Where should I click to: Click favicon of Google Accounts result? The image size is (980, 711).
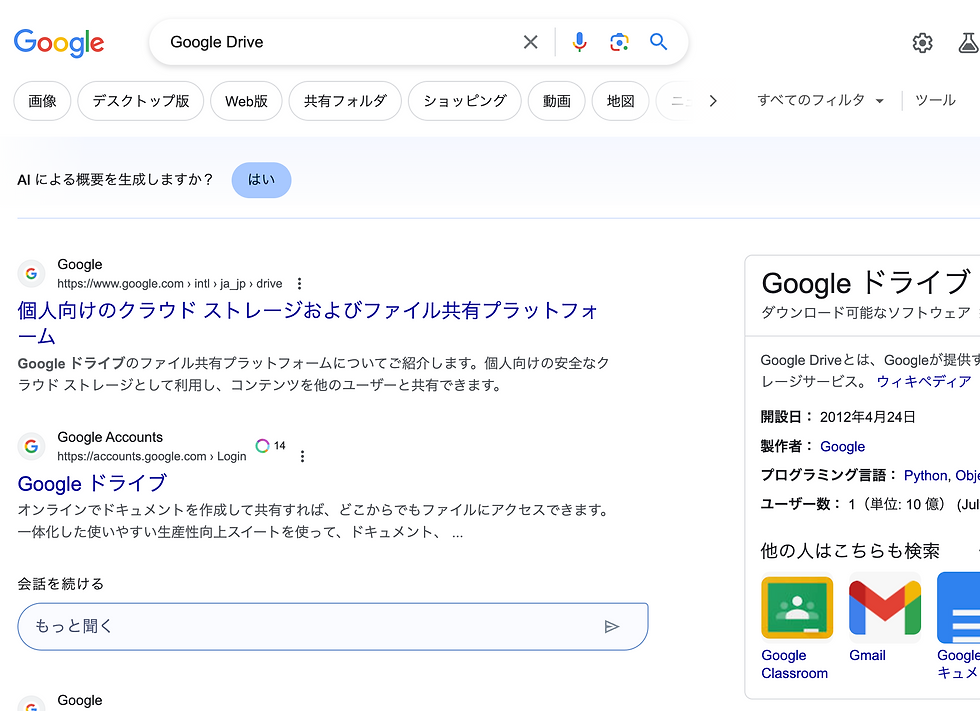(31, 446)
